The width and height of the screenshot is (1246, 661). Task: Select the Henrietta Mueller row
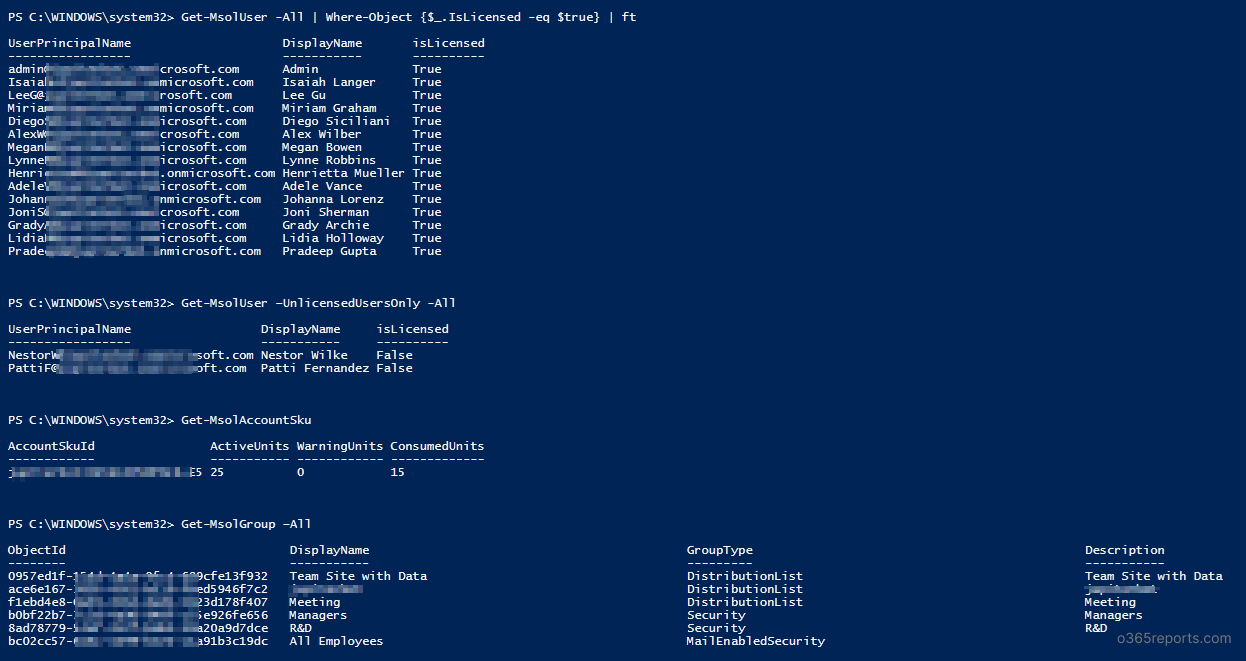point(224,173)
